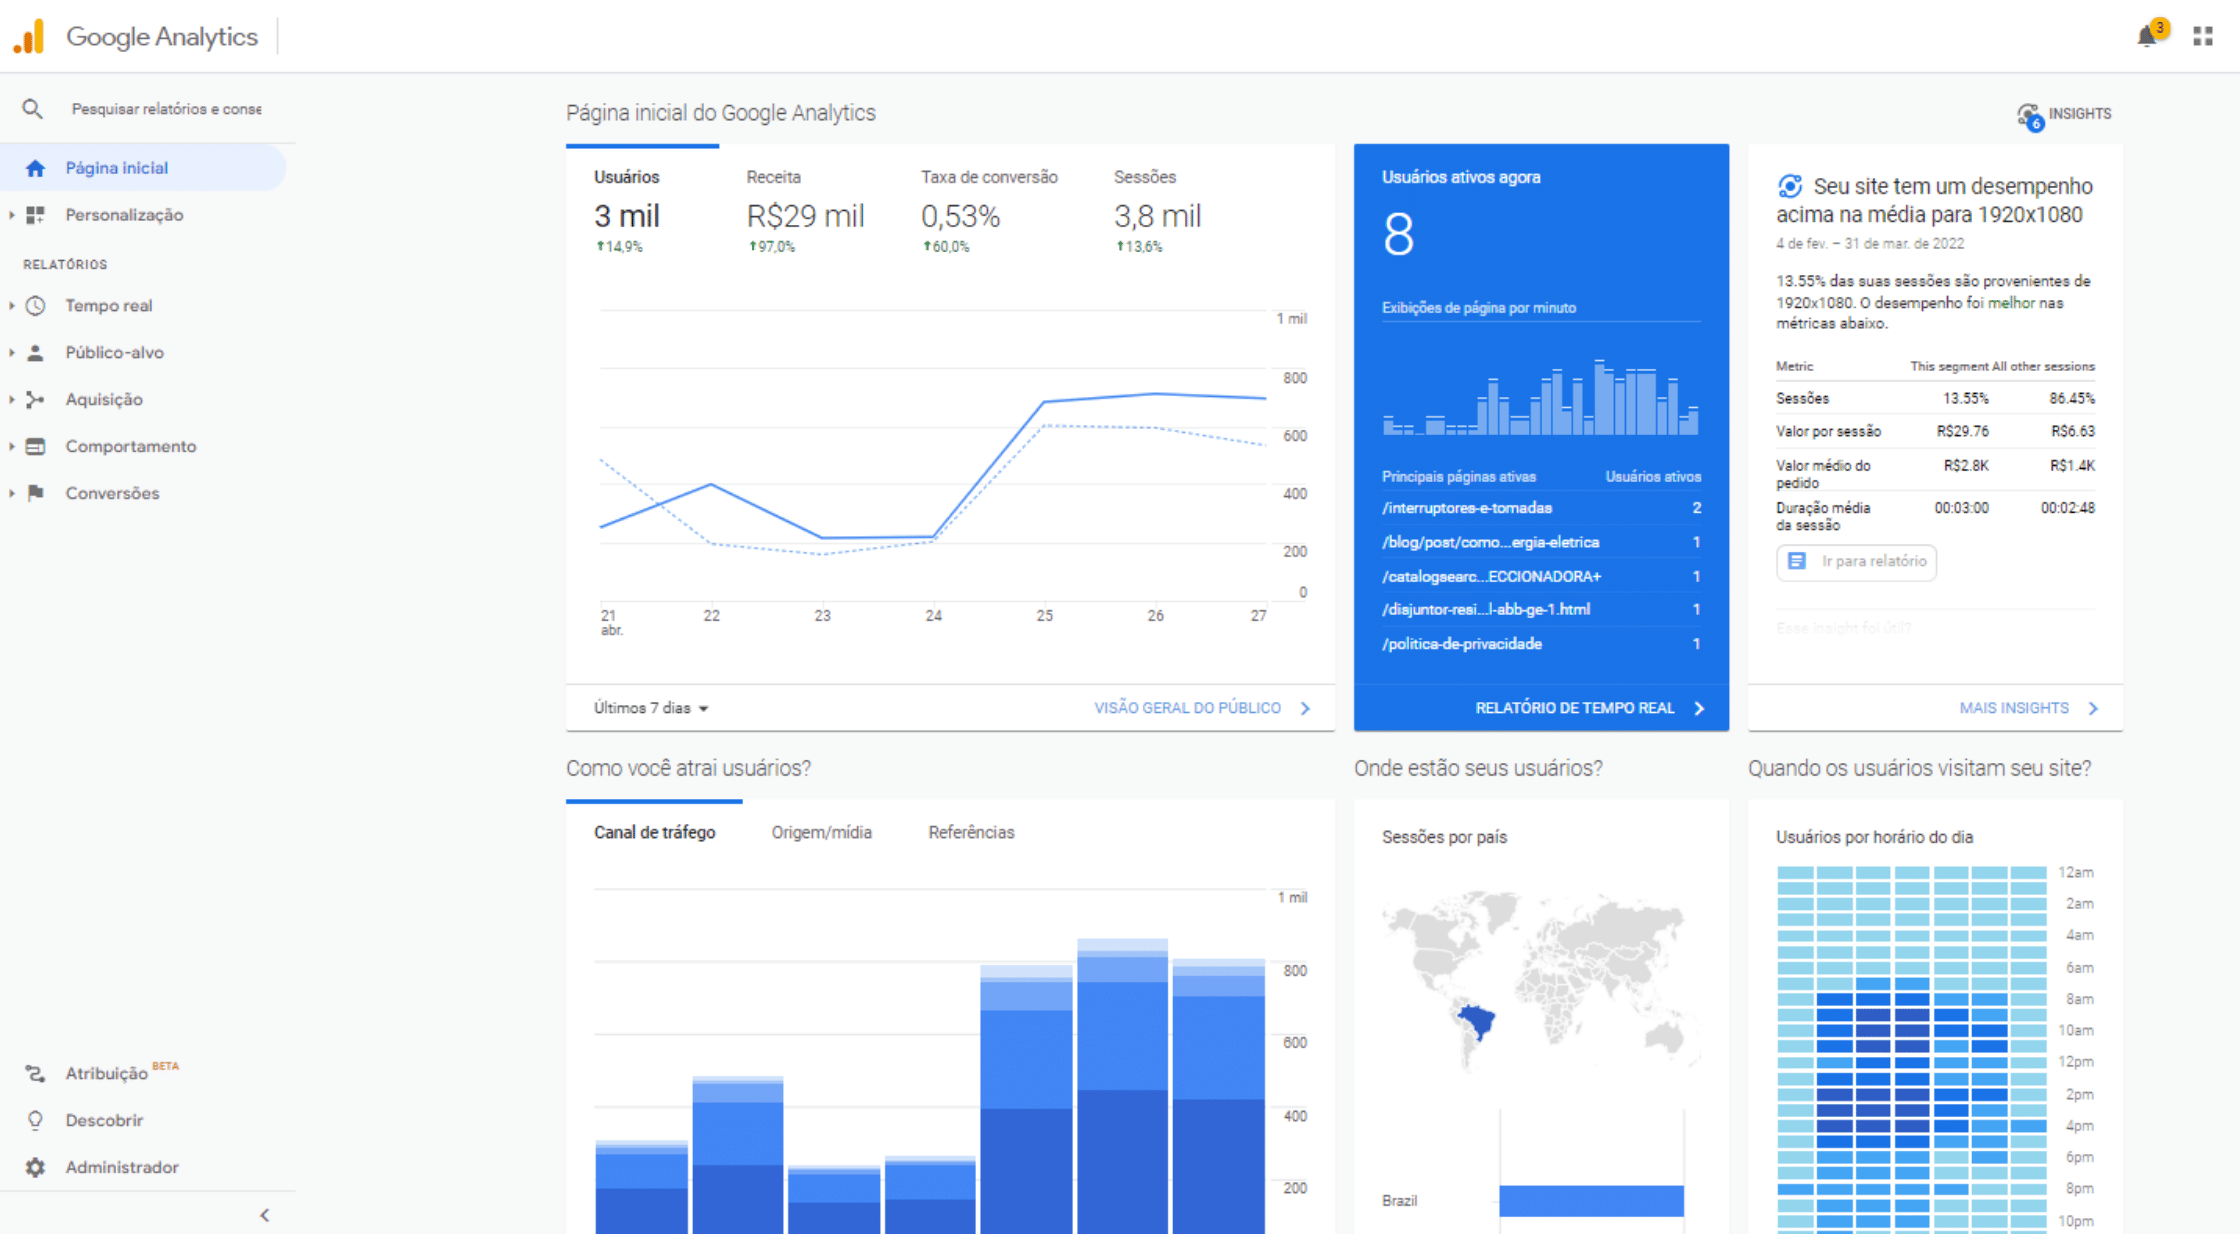Open the Página inicial menu item
The image size is (2240, 1260).
pos(143,168)
